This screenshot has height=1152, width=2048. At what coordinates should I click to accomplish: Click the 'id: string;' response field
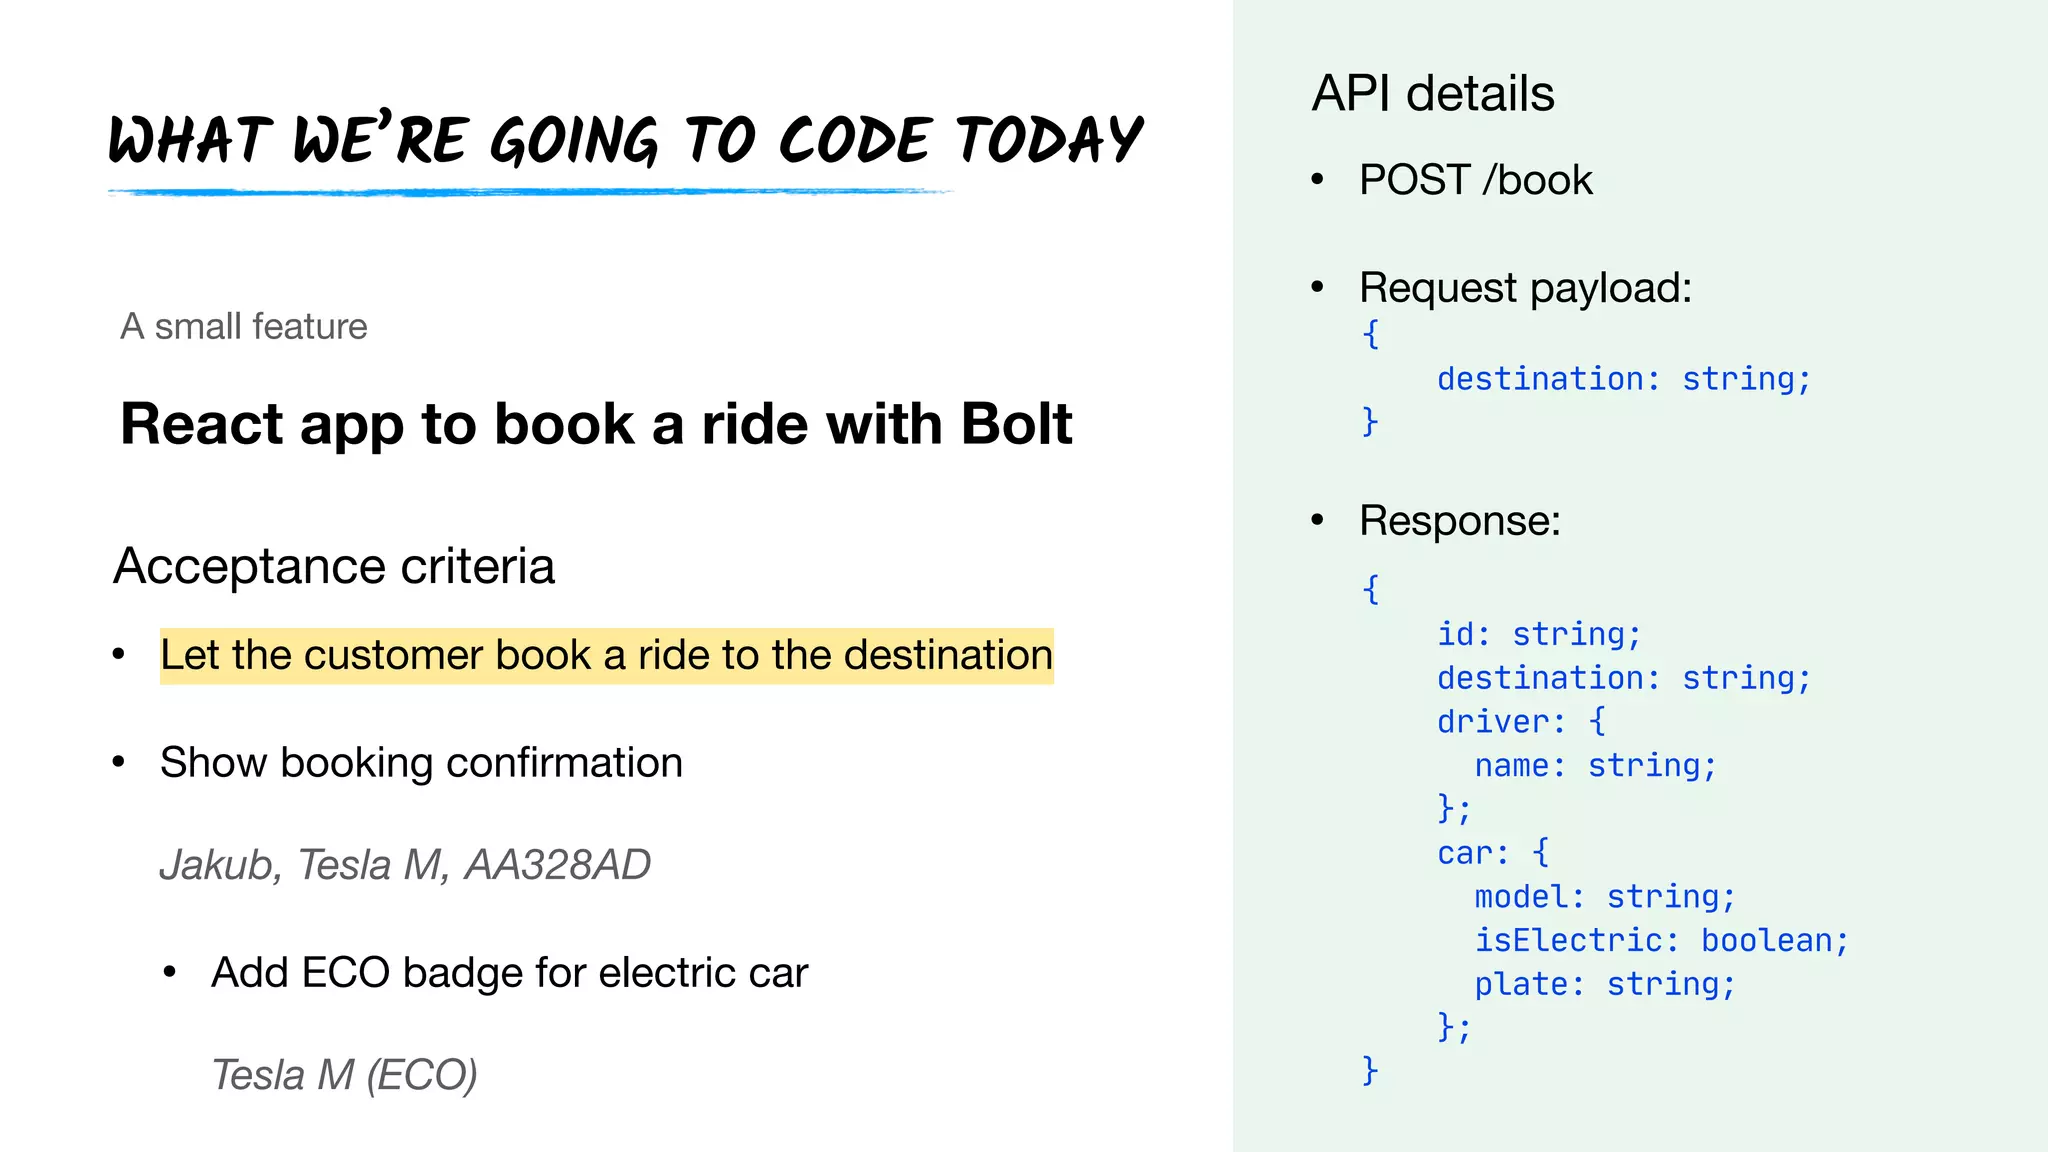point(1539,634)
